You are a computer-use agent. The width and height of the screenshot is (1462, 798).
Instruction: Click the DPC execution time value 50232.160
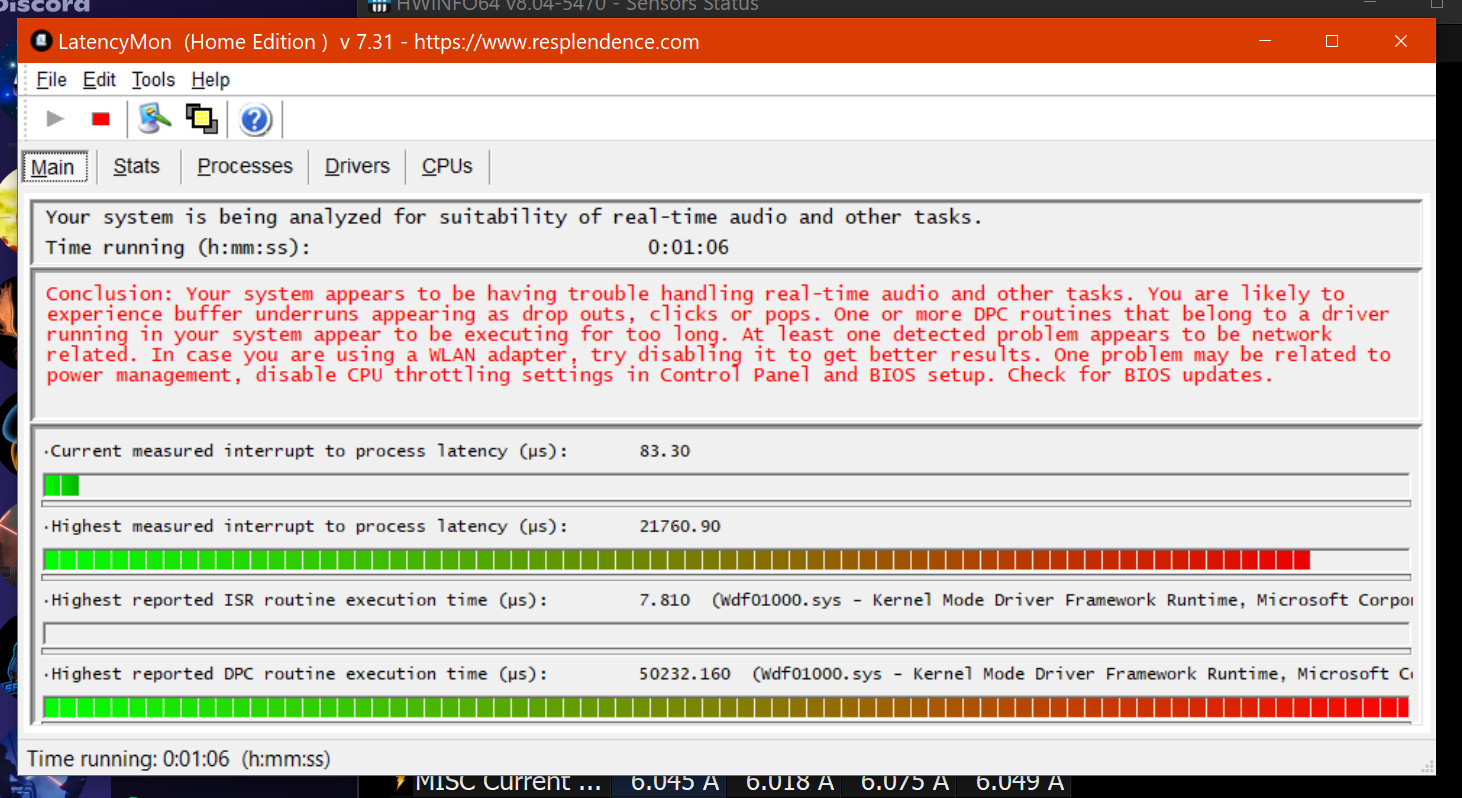[685, 674]
